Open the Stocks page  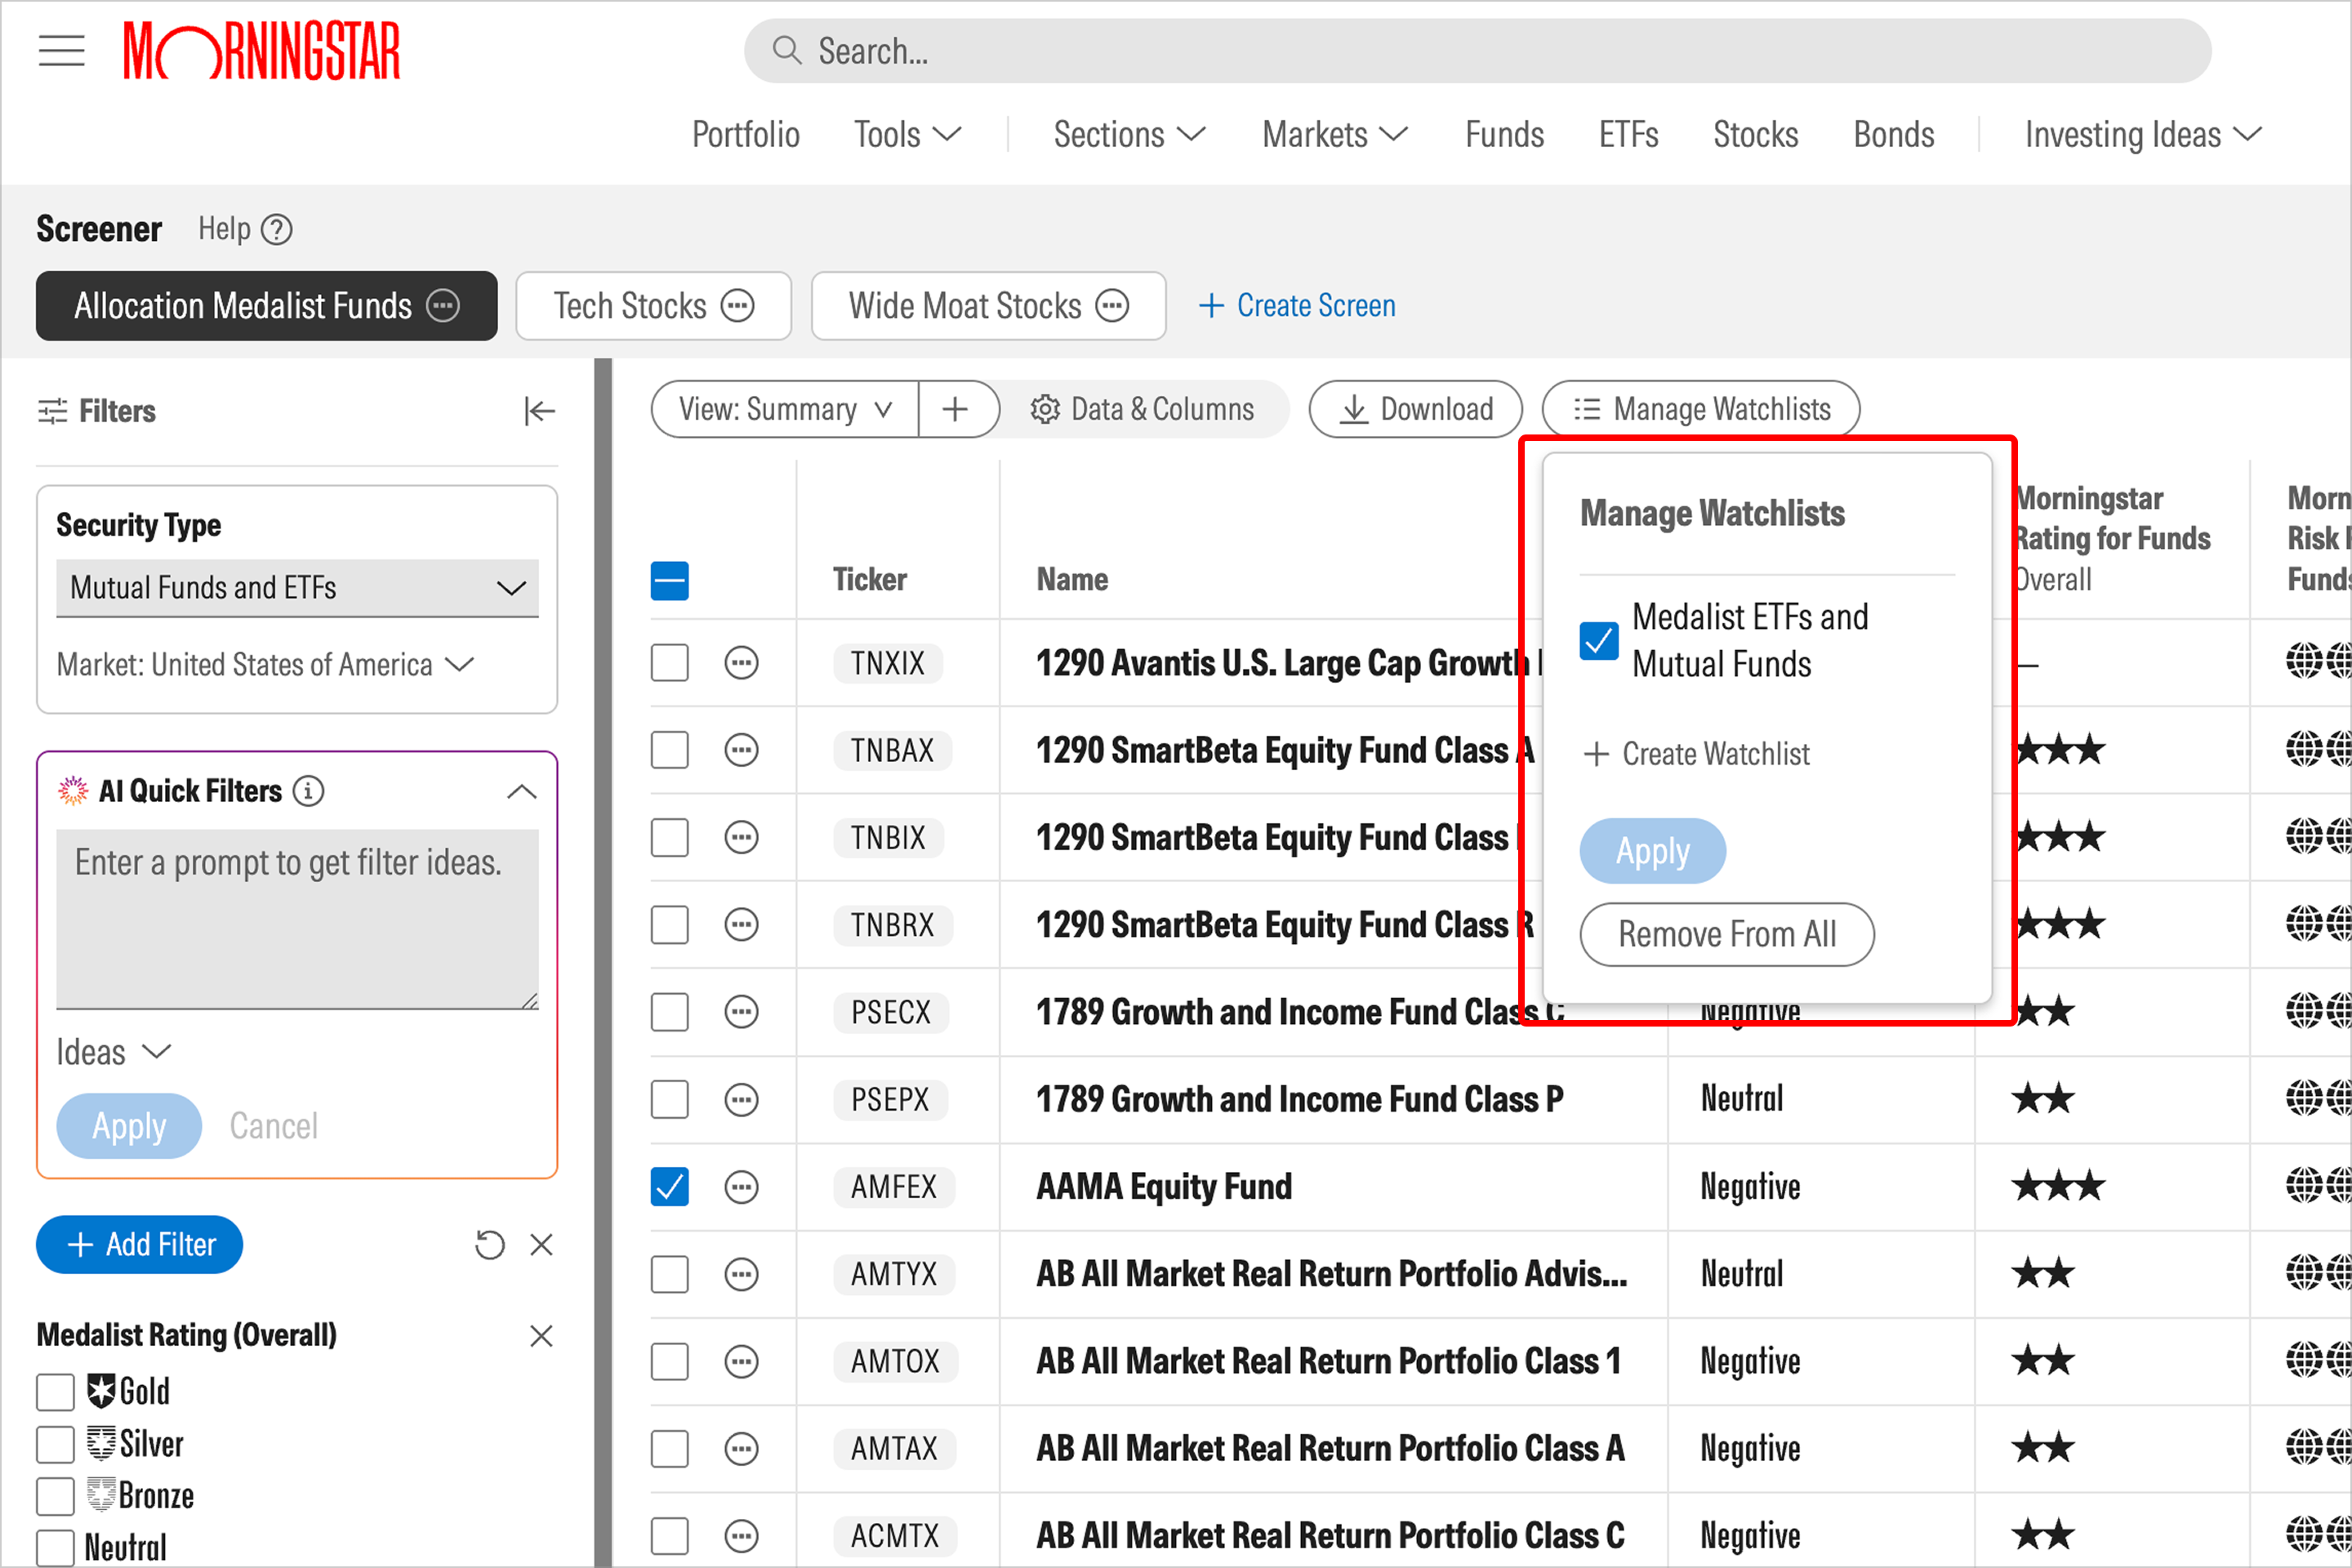(1756, 134)
